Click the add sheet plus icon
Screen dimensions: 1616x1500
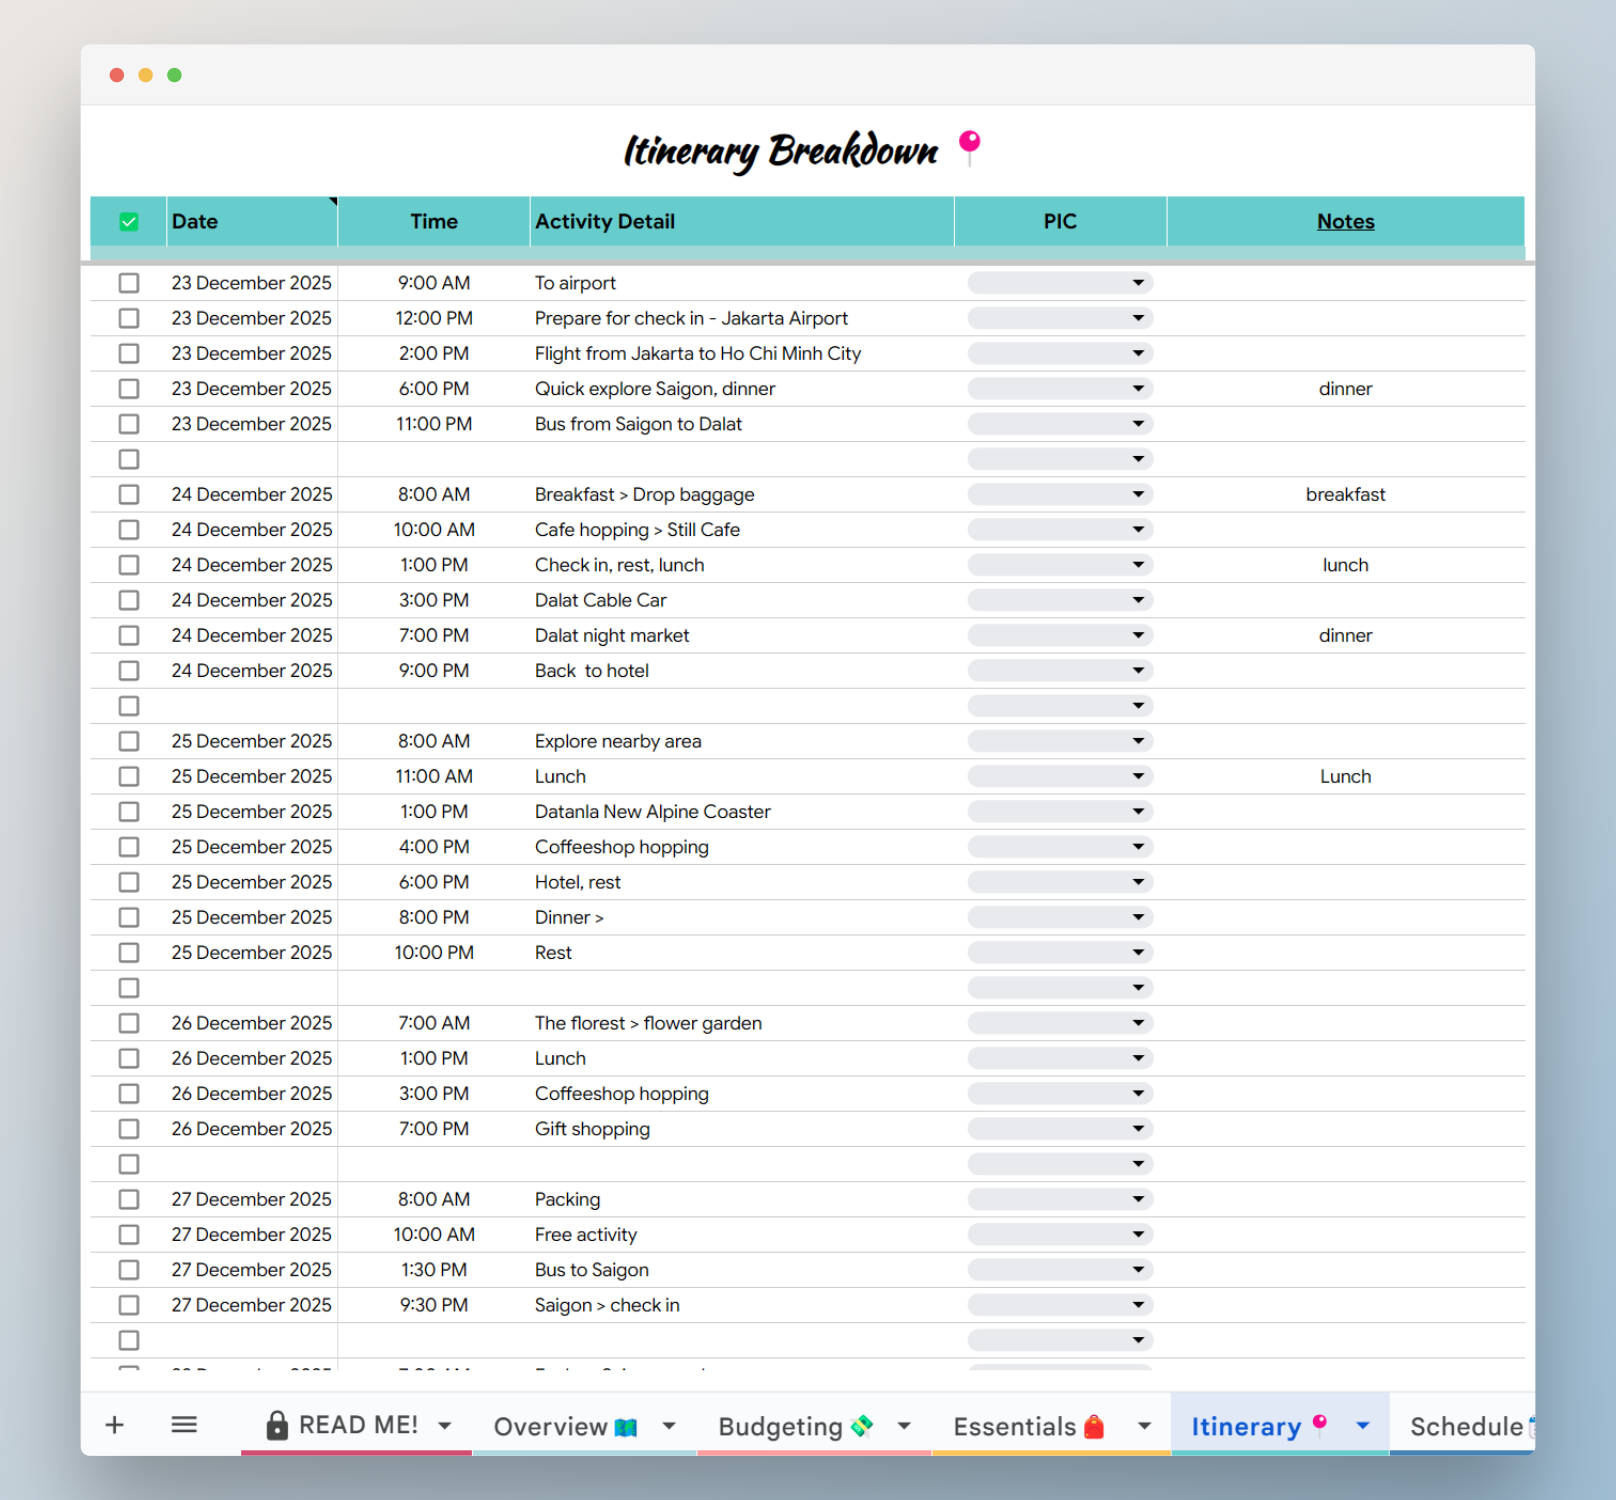tap(115, 1425)
